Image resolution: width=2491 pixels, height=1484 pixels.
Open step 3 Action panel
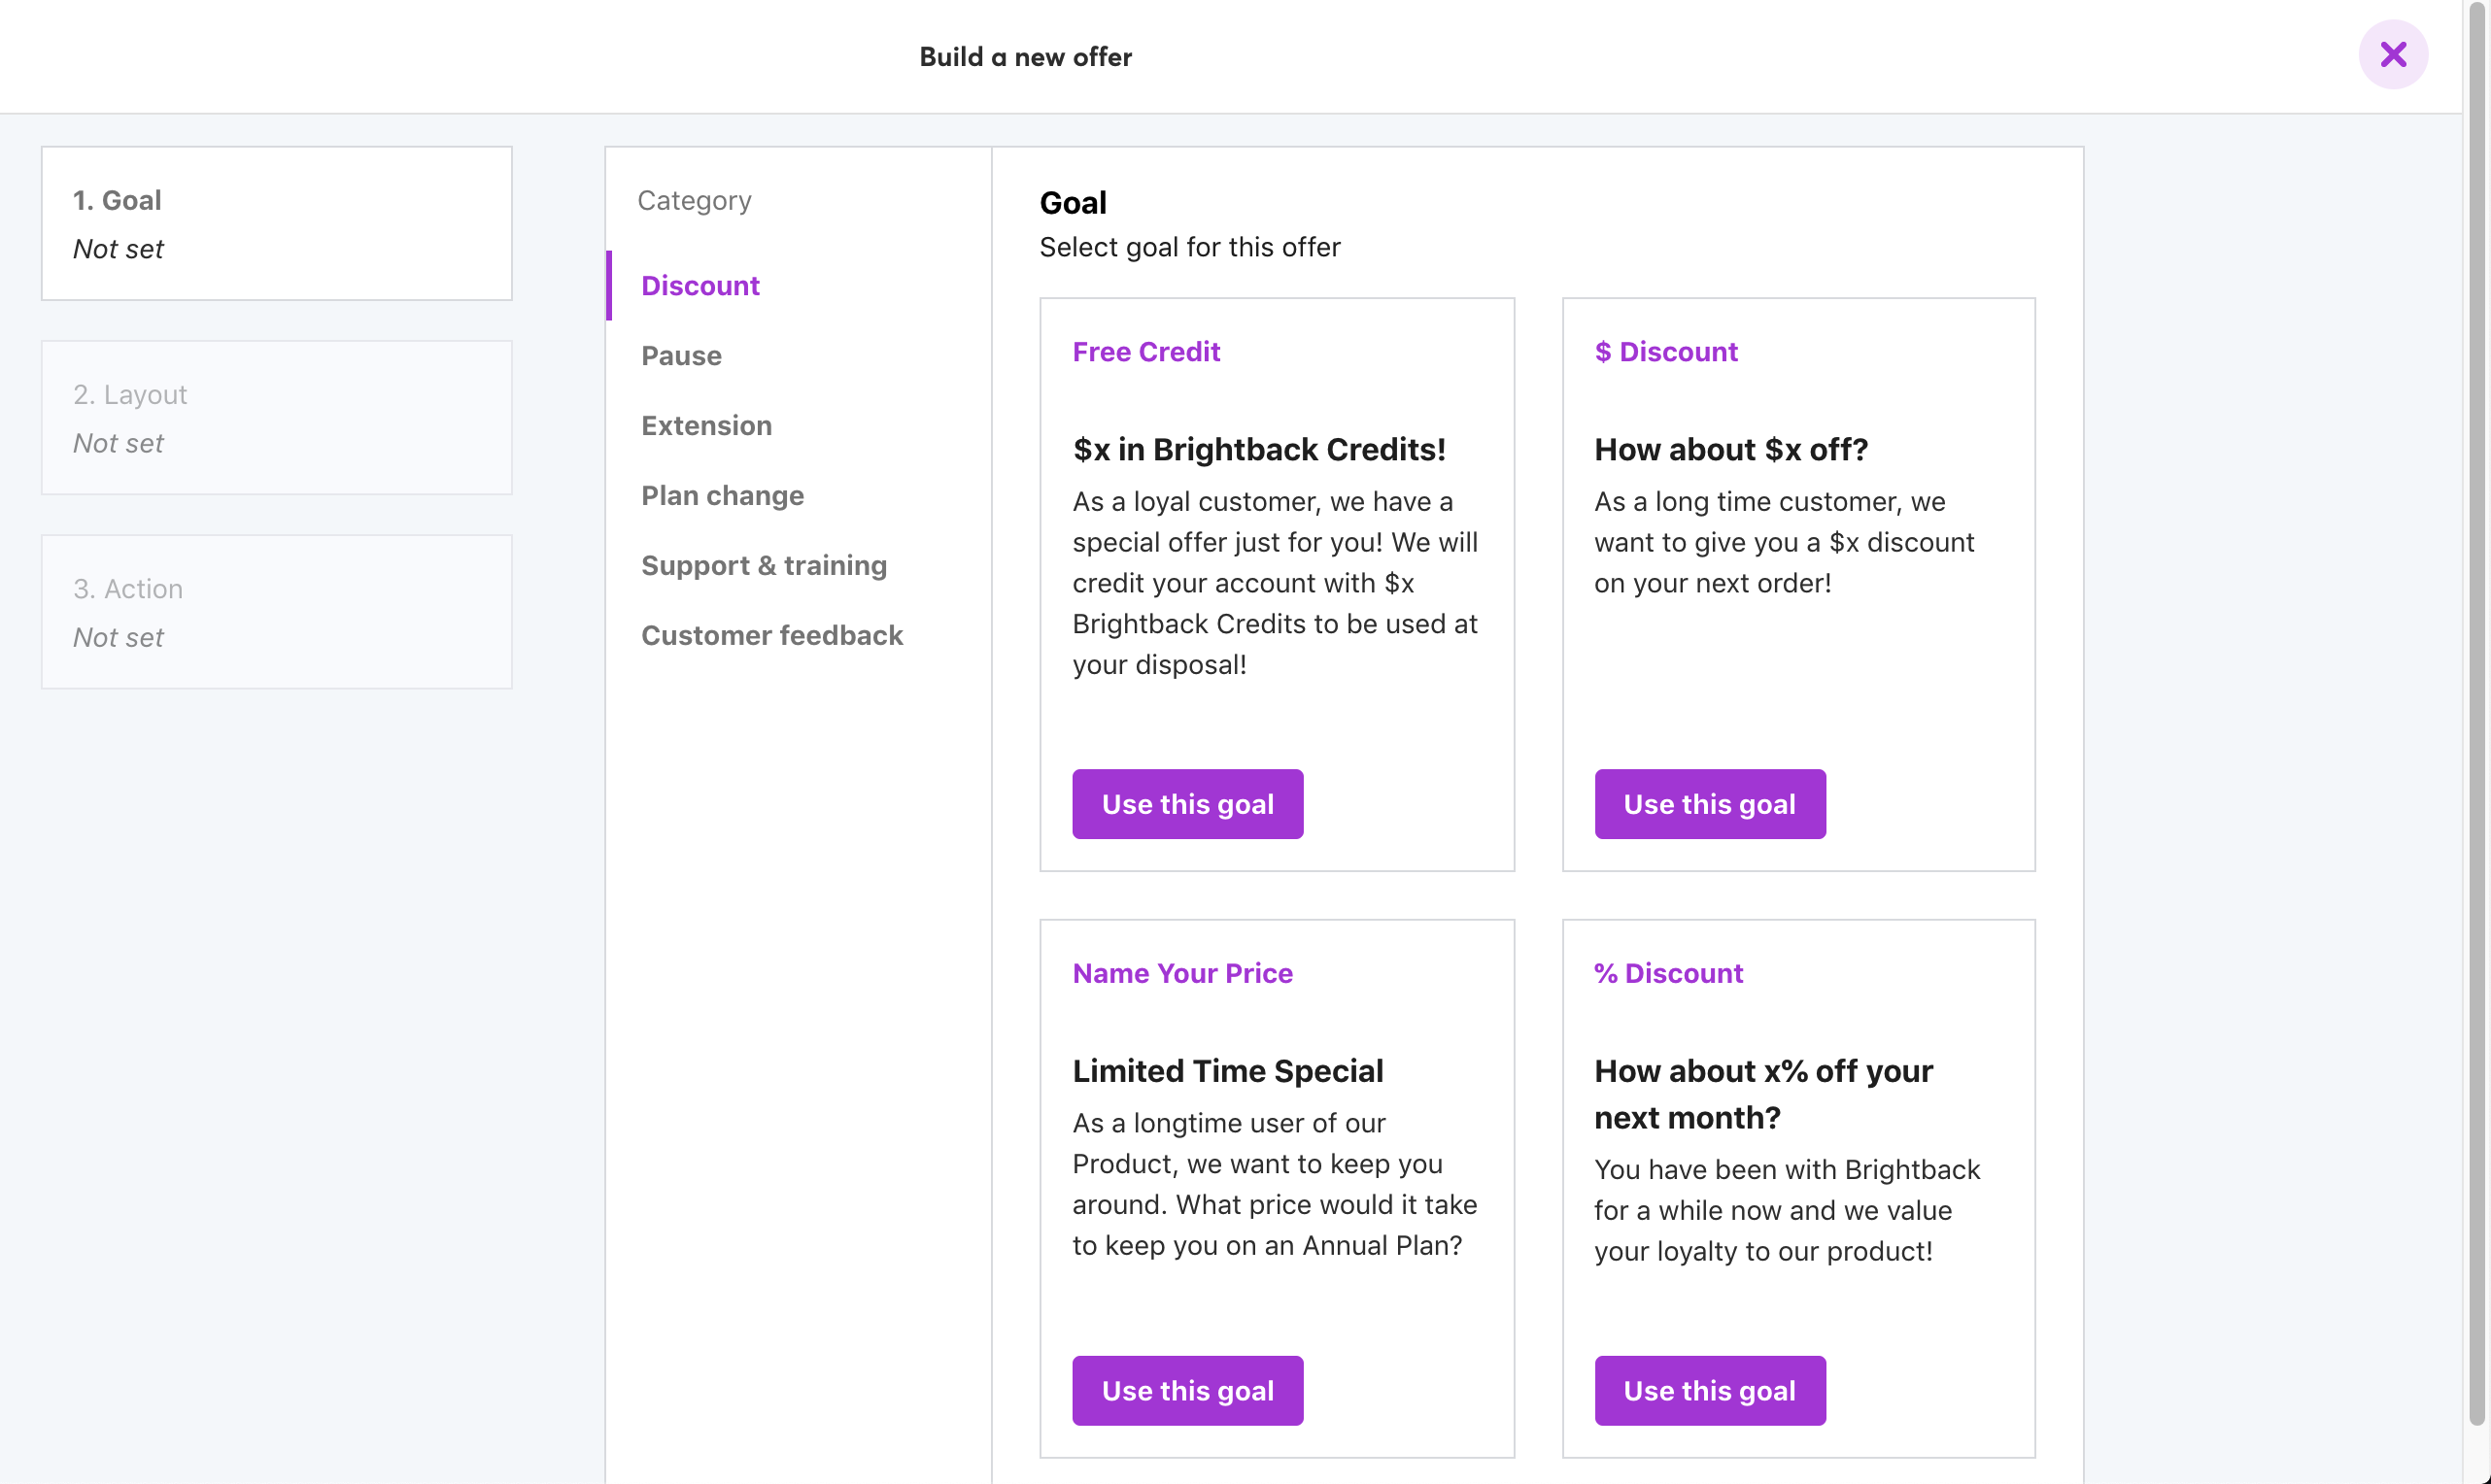pos(276,612)
